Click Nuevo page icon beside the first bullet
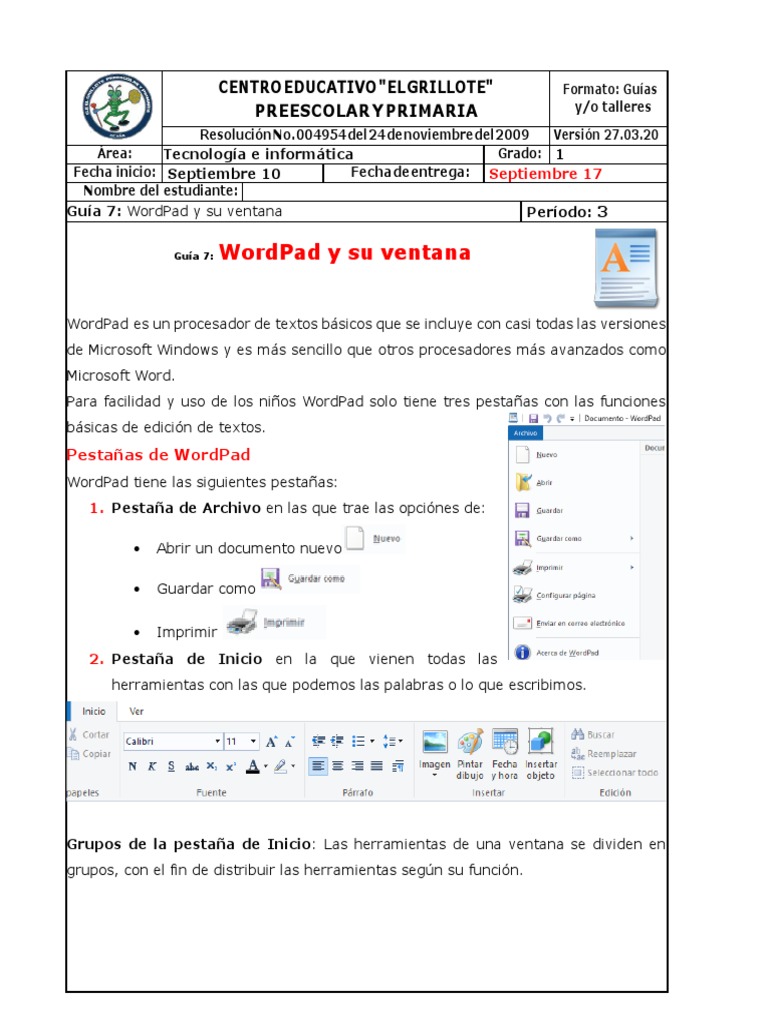 (355, 539)
